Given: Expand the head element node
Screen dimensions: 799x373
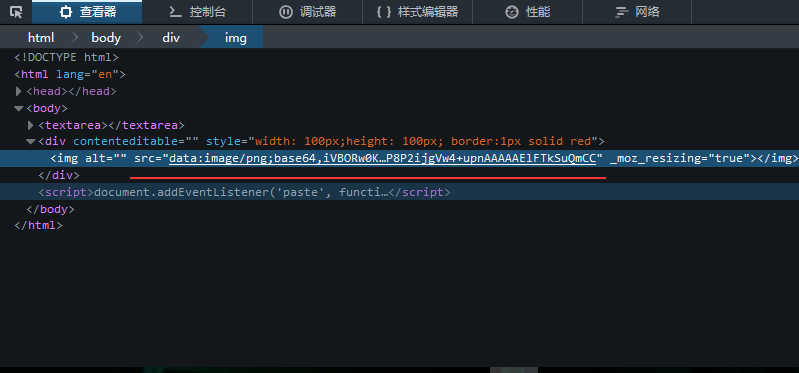Looking at the screenshot, I should pos(19,91).
